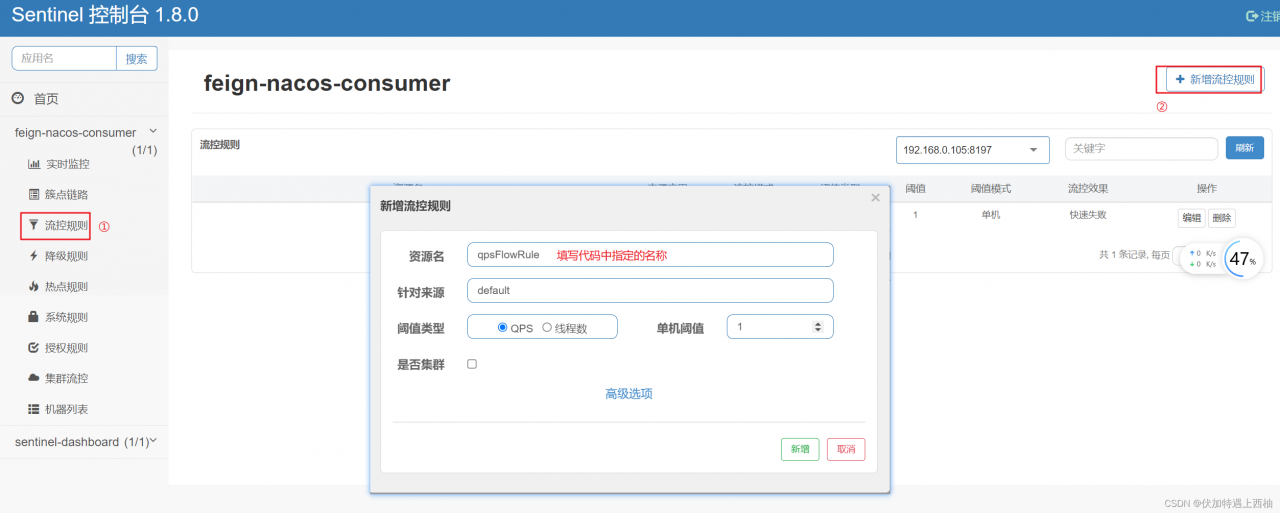
Task: Select the 线程数 radio button
Action: tap(547, 327)
